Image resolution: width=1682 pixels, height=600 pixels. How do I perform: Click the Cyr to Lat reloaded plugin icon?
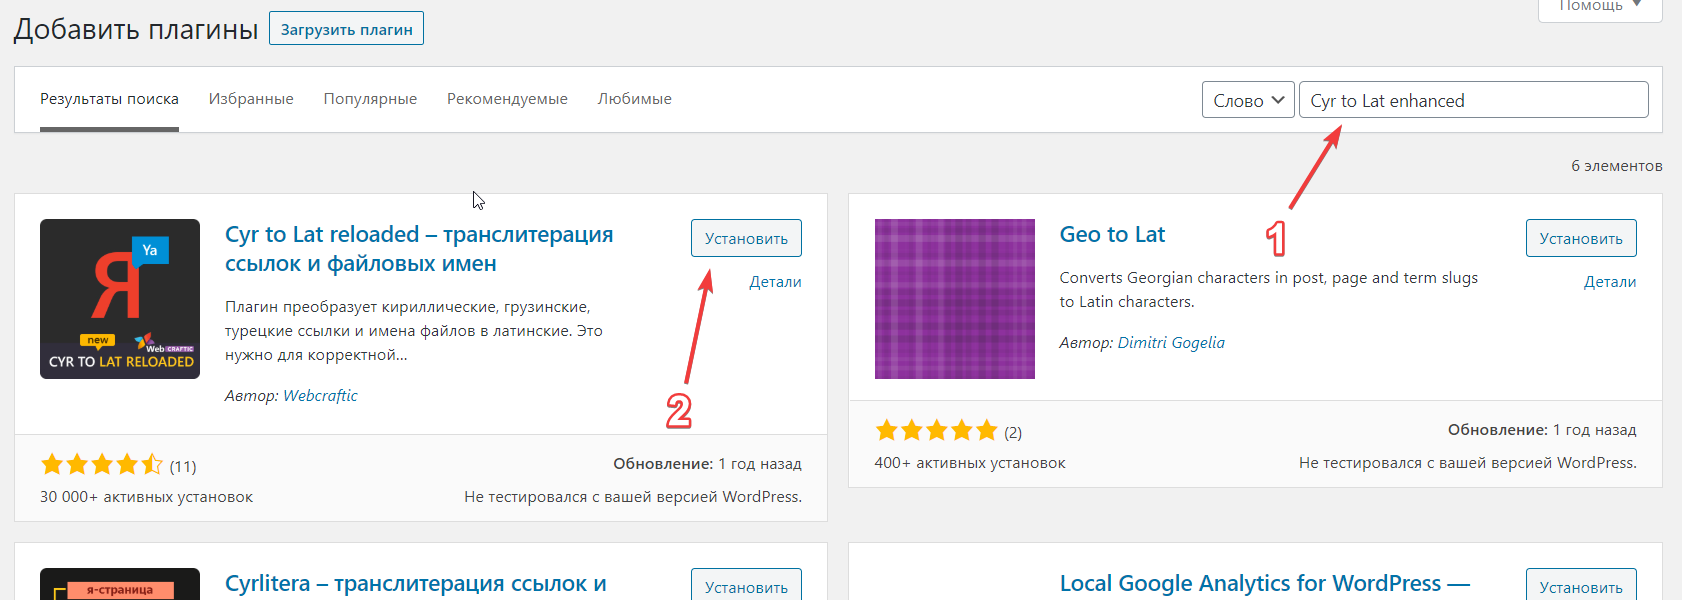120,299
